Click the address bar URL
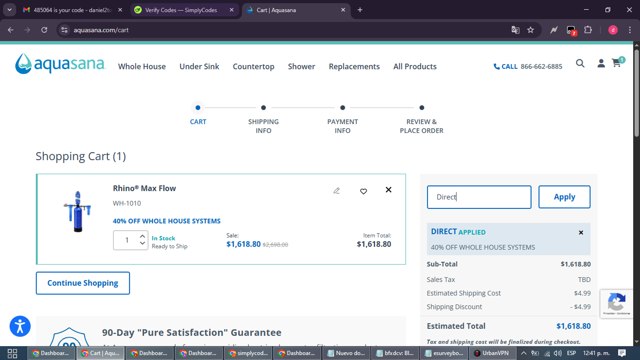640x360 pixels. 101,30
